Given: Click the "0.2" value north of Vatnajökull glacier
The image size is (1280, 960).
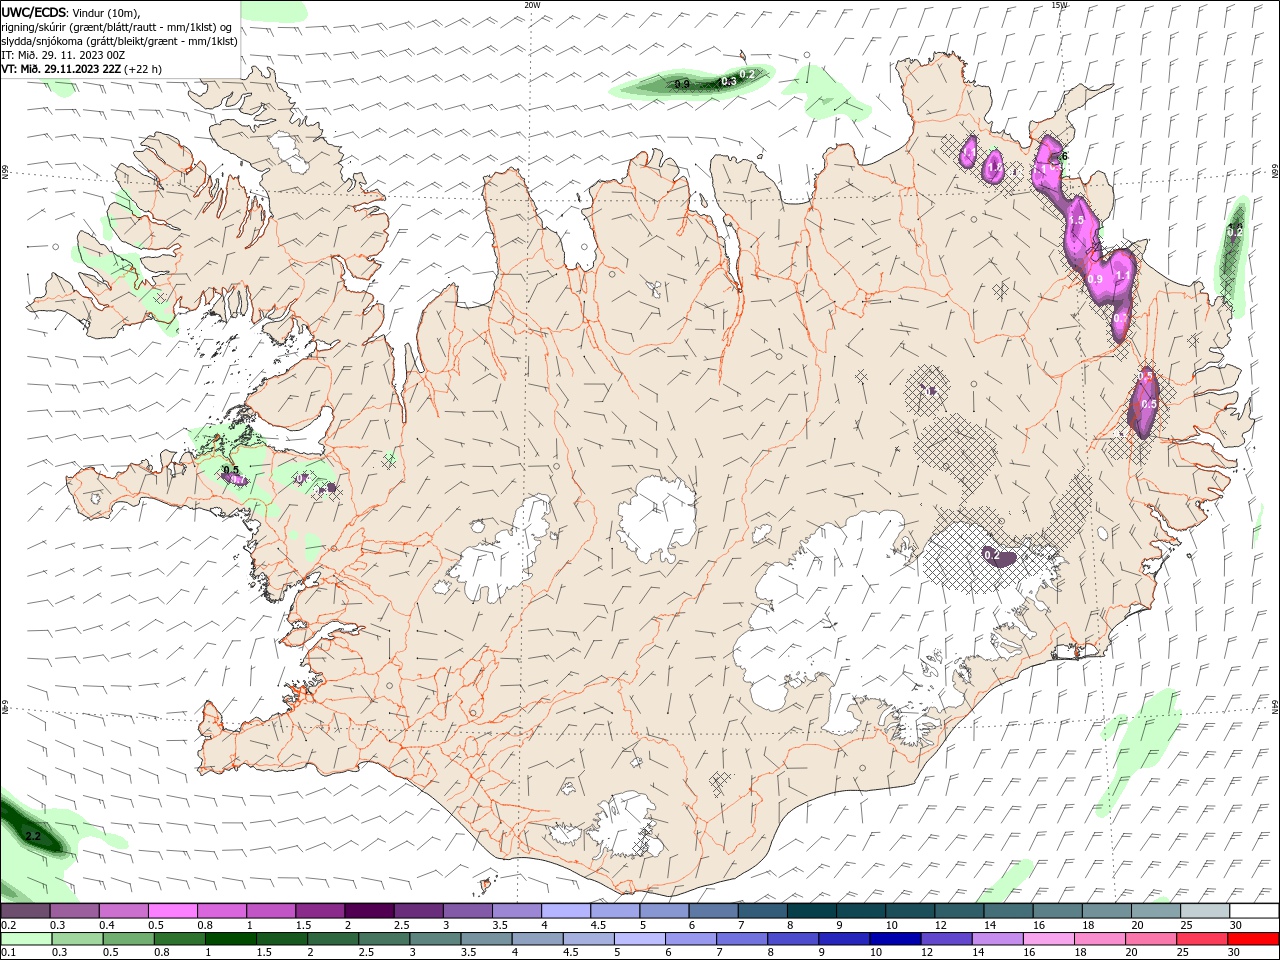Looking at the screenshot, I should 992,555.
